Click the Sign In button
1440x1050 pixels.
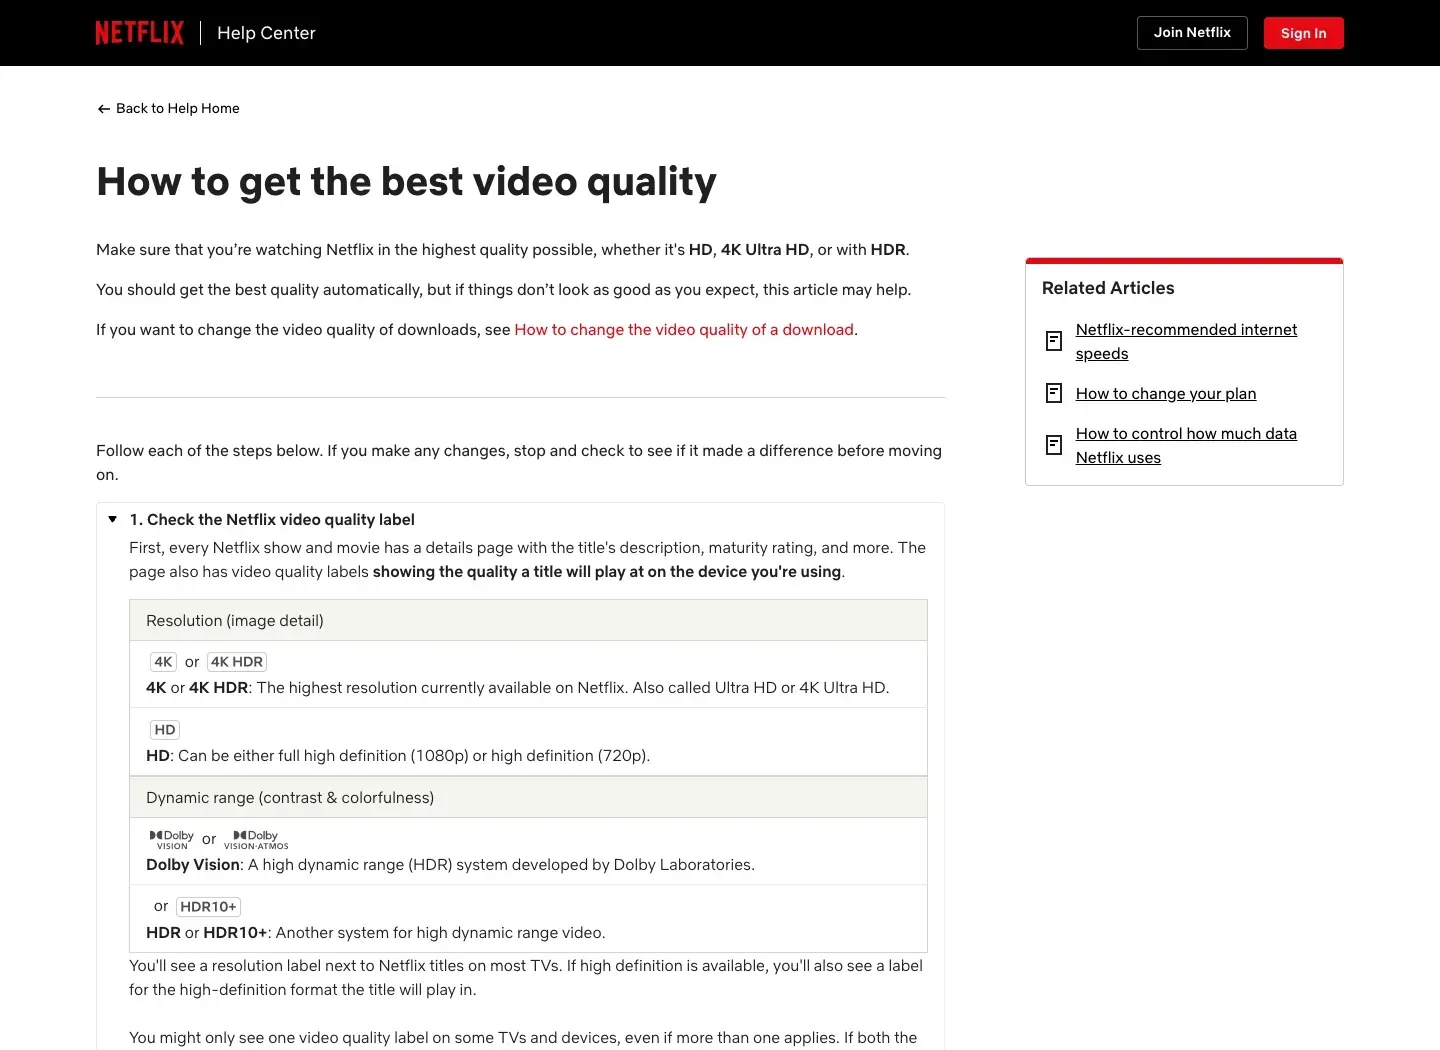[x=1304, y=33]
